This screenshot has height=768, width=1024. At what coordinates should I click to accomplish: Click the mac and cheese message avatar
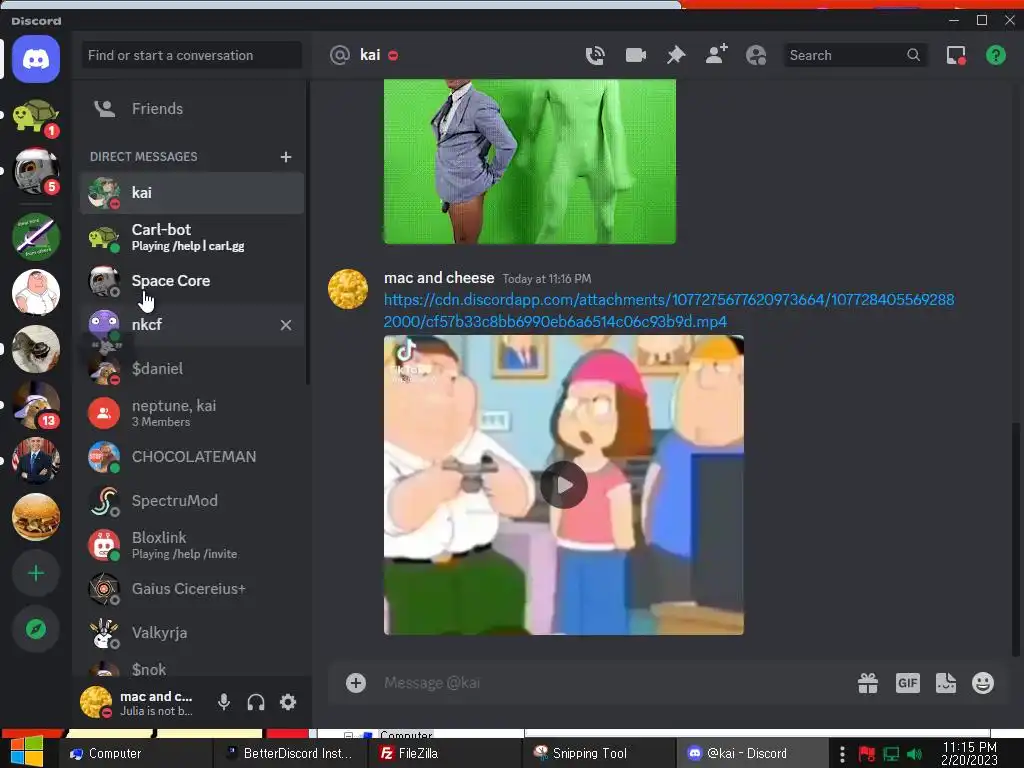tap(347, 289)
